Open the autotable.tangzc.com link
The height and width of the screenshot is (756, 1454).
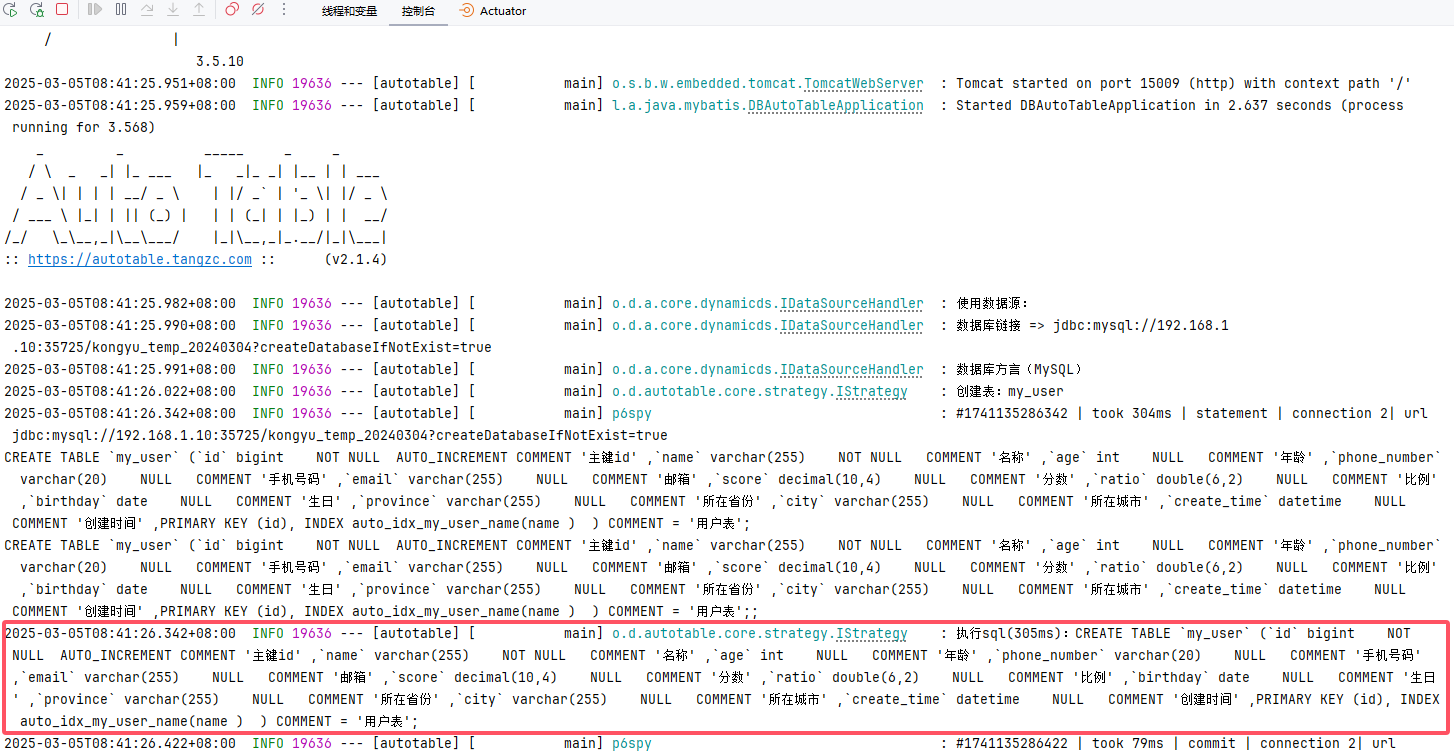coord(140,259)
